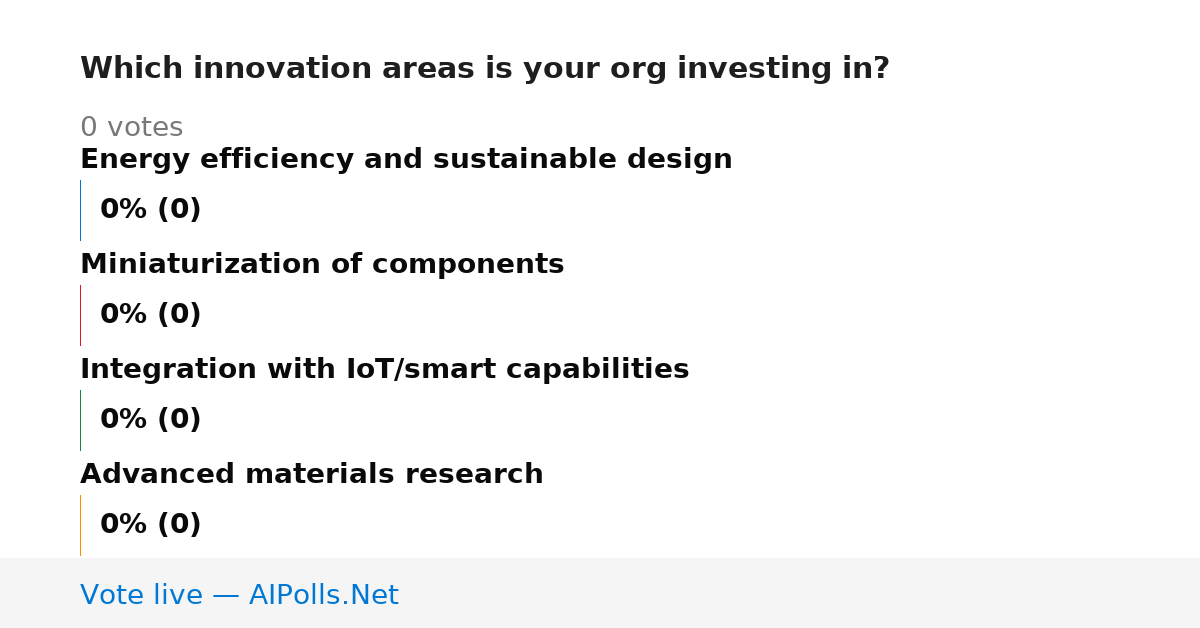Click 0% (0) result for Miniaturization
1200x628 pixels.
click(151, 315)
